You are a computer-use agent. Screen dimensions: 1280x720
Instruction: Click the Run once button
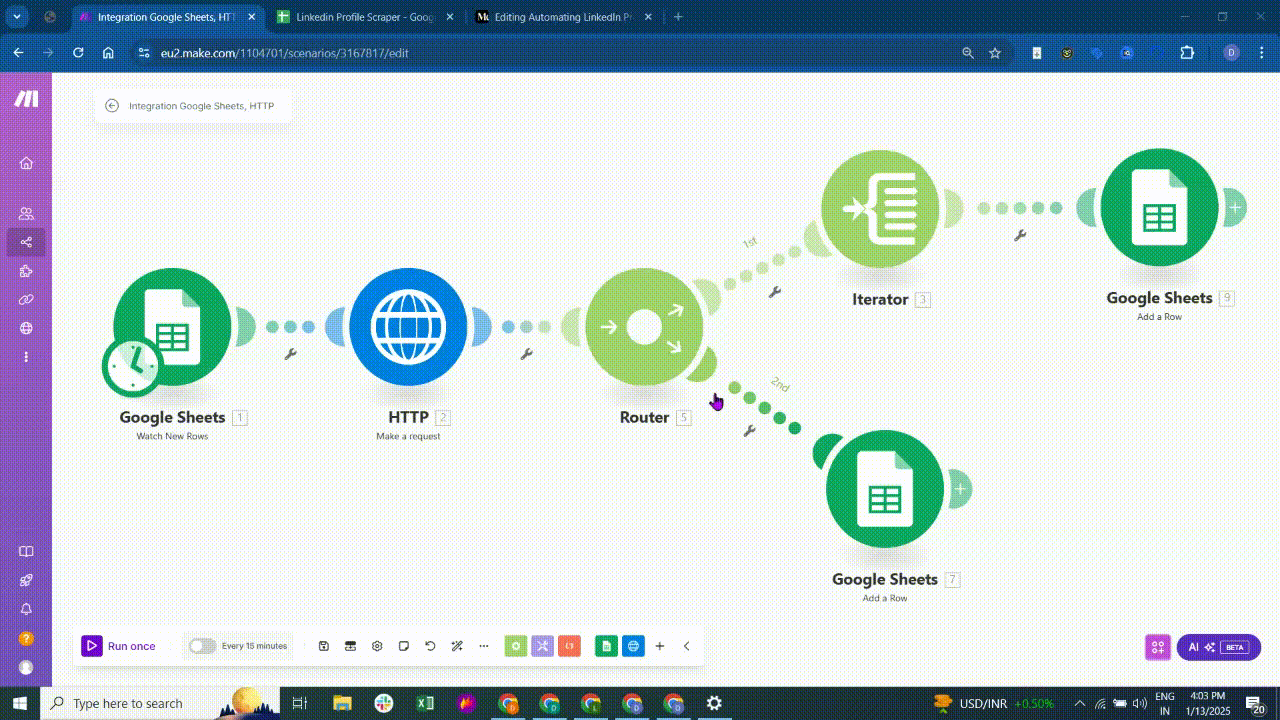[x=120, y=646]
